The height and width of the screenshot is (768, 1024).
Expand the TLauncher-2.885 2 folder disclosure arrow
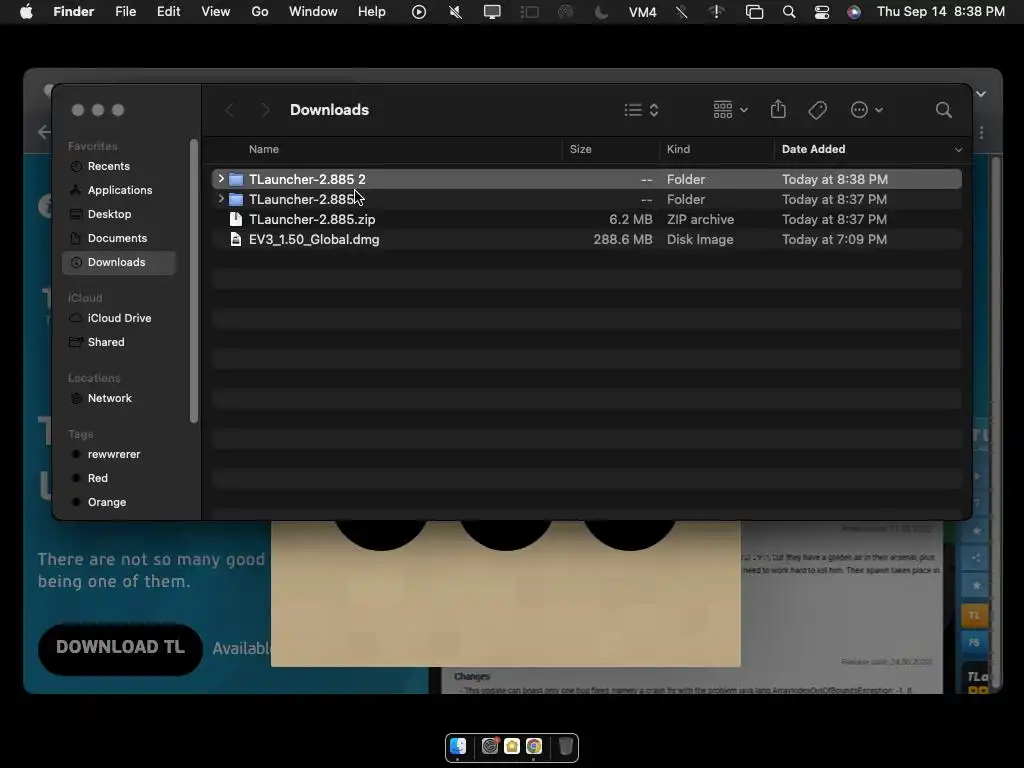coord(221,179)
